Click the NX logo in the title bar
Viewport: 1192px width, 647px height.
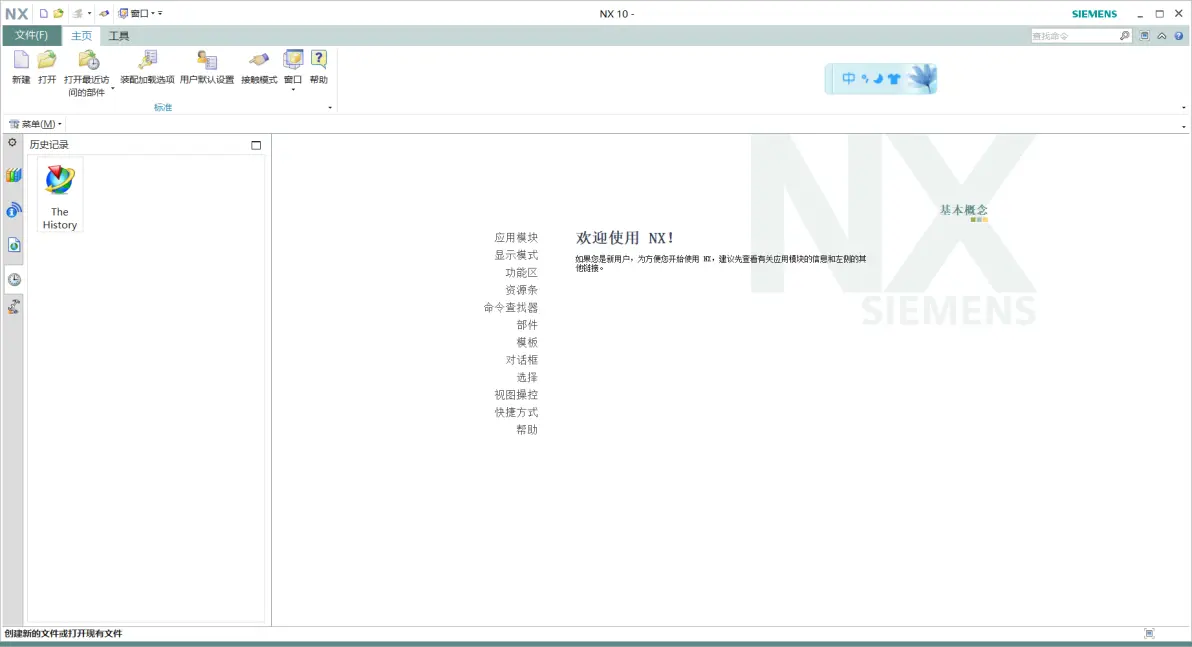tap(17, 14)
